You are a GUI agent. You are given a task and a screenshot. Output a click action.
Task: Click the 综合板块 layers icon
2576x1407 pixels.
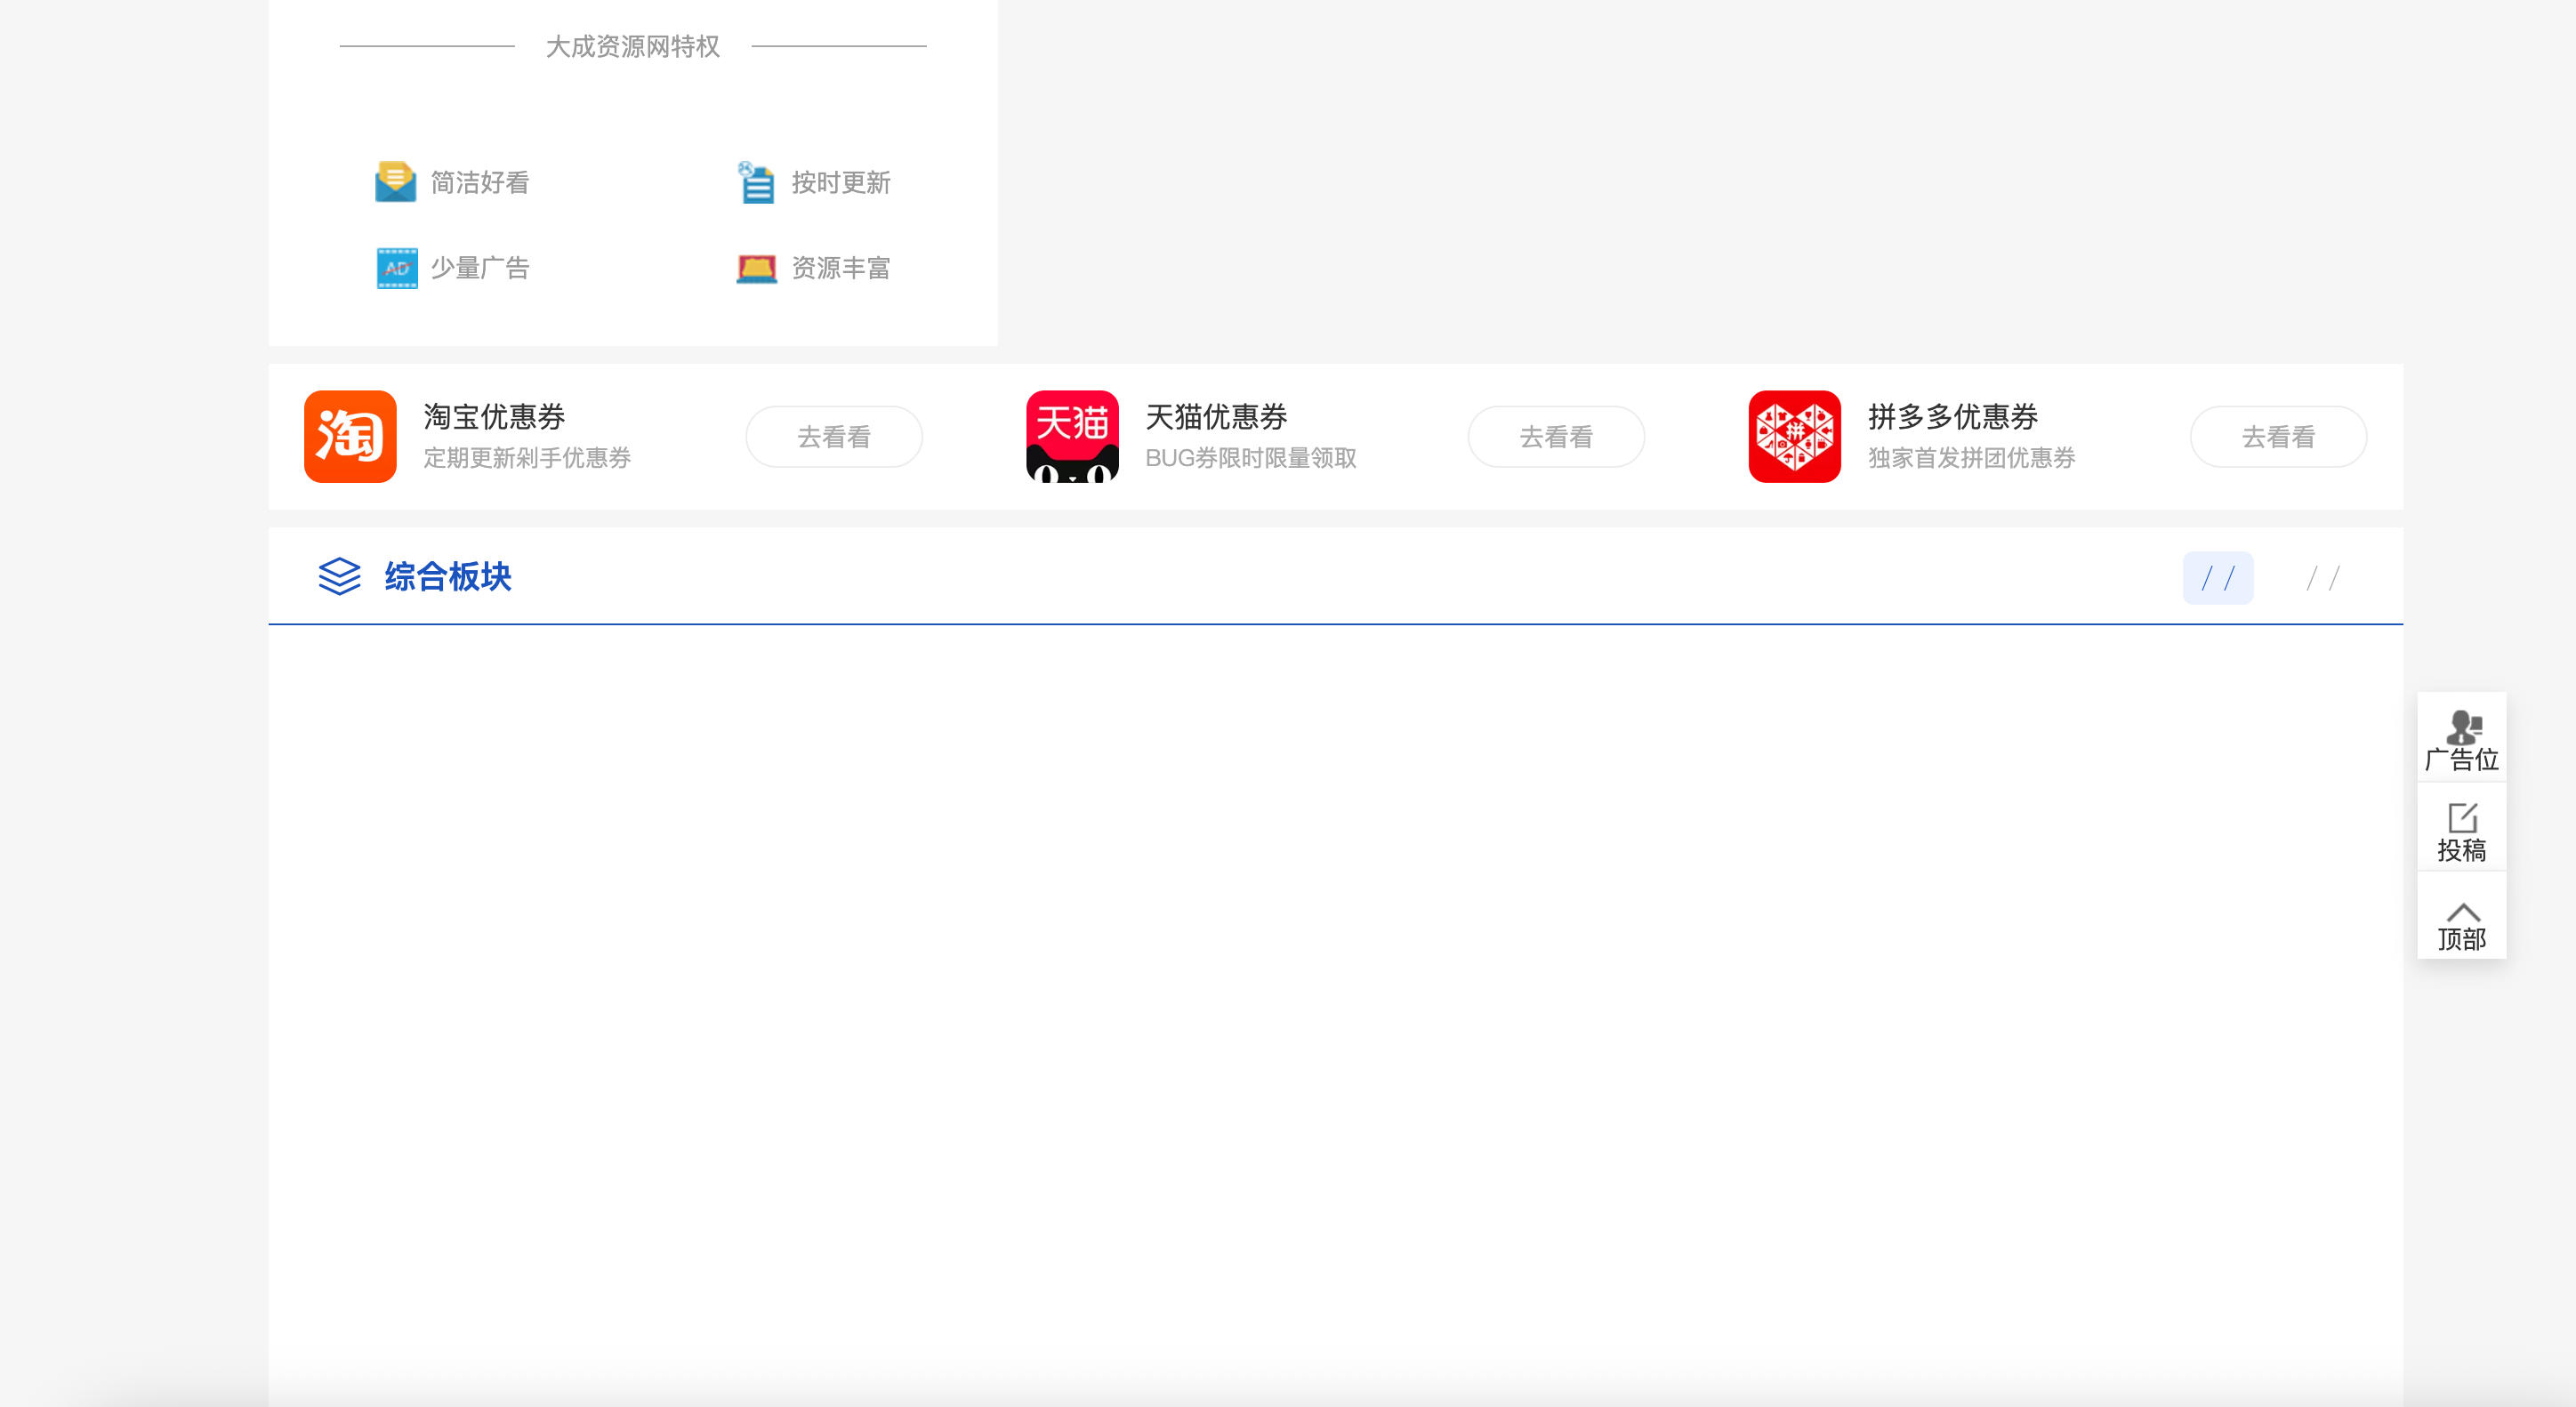tap(339, 576)
